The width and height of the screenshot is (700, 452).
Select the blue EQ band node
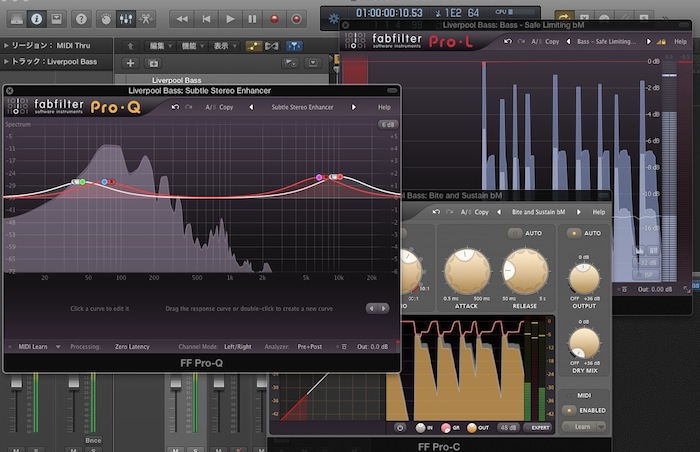104,182
